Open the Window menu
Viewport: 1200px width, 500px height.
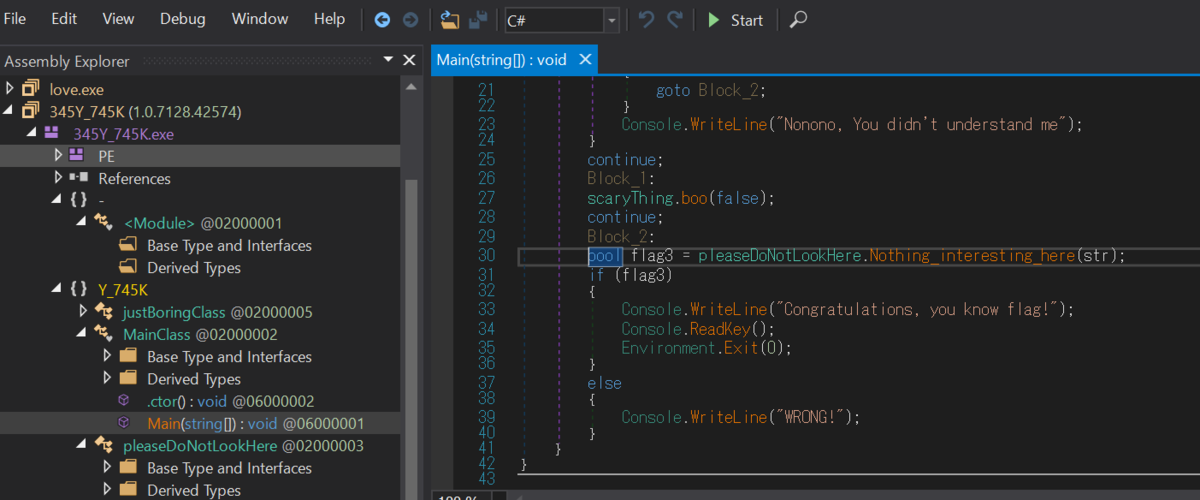point(259,19)
